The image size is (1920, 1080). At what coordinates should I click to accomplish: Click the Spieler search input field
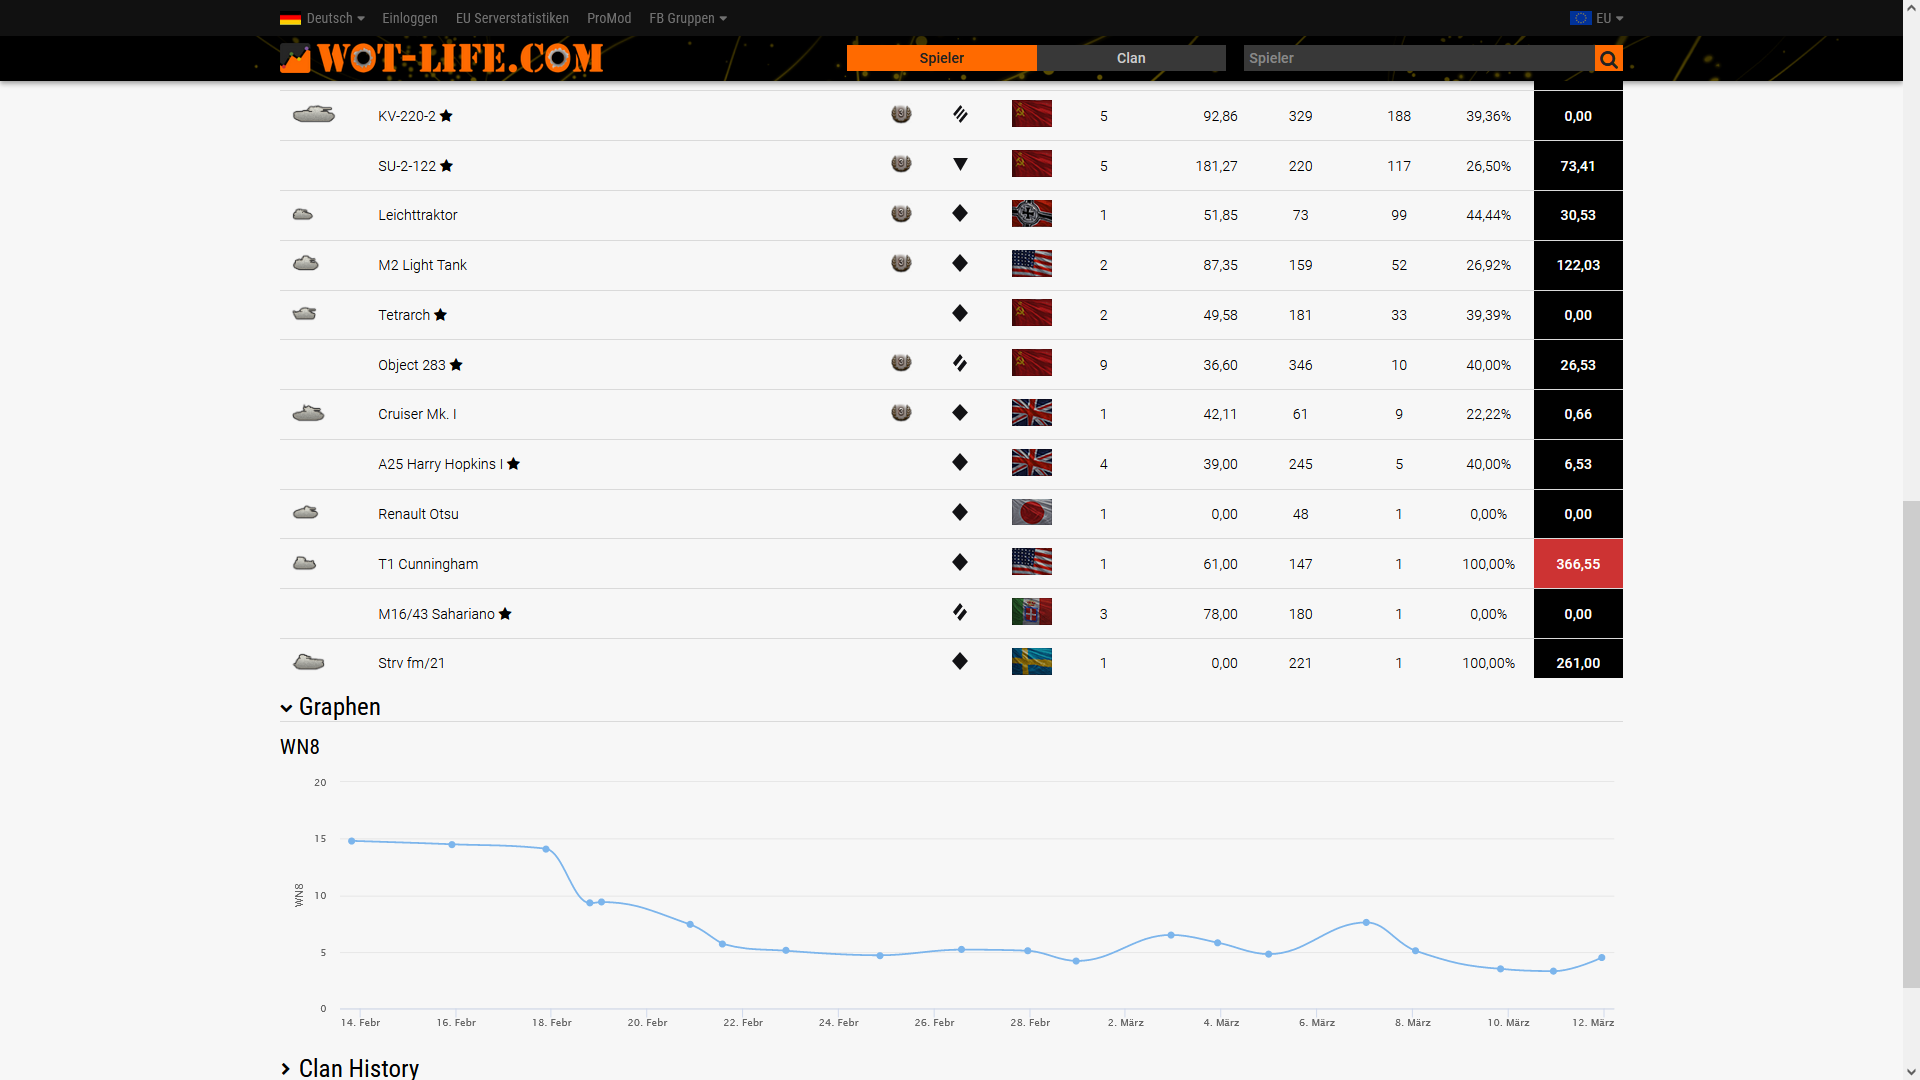[x=1418, y=58]
